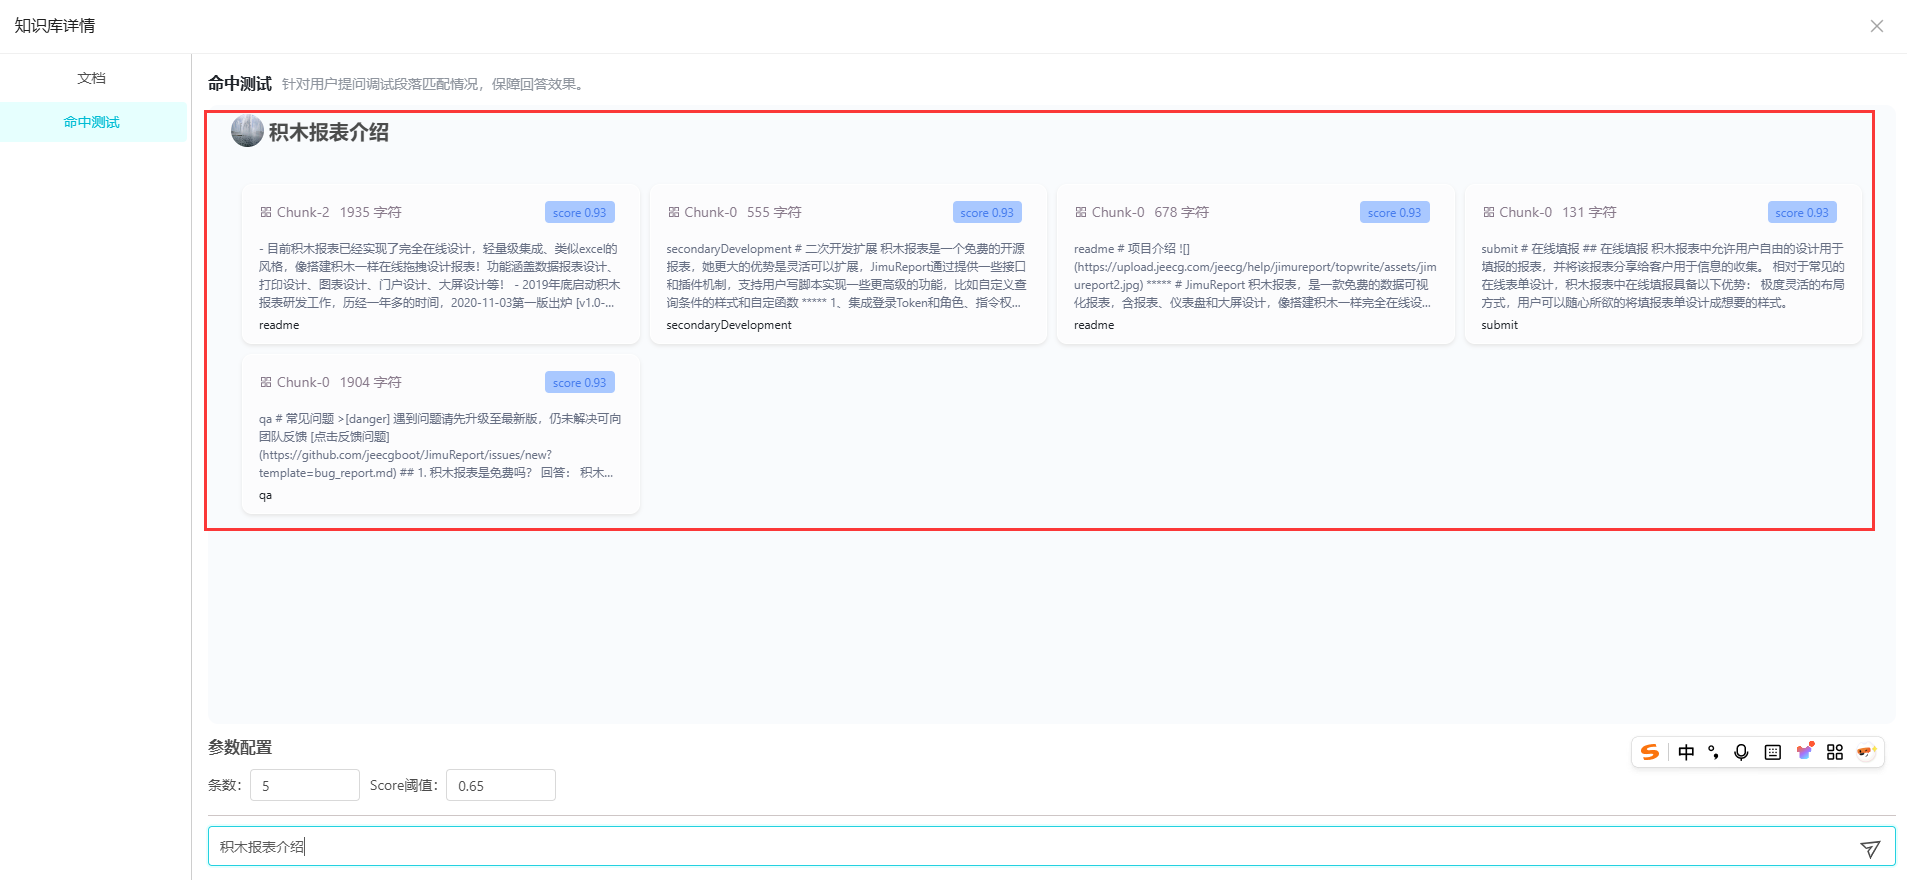This screenshot has width=1907, height=880.
Task: Focus the 条数 input field
Action: tap(305, 785)
